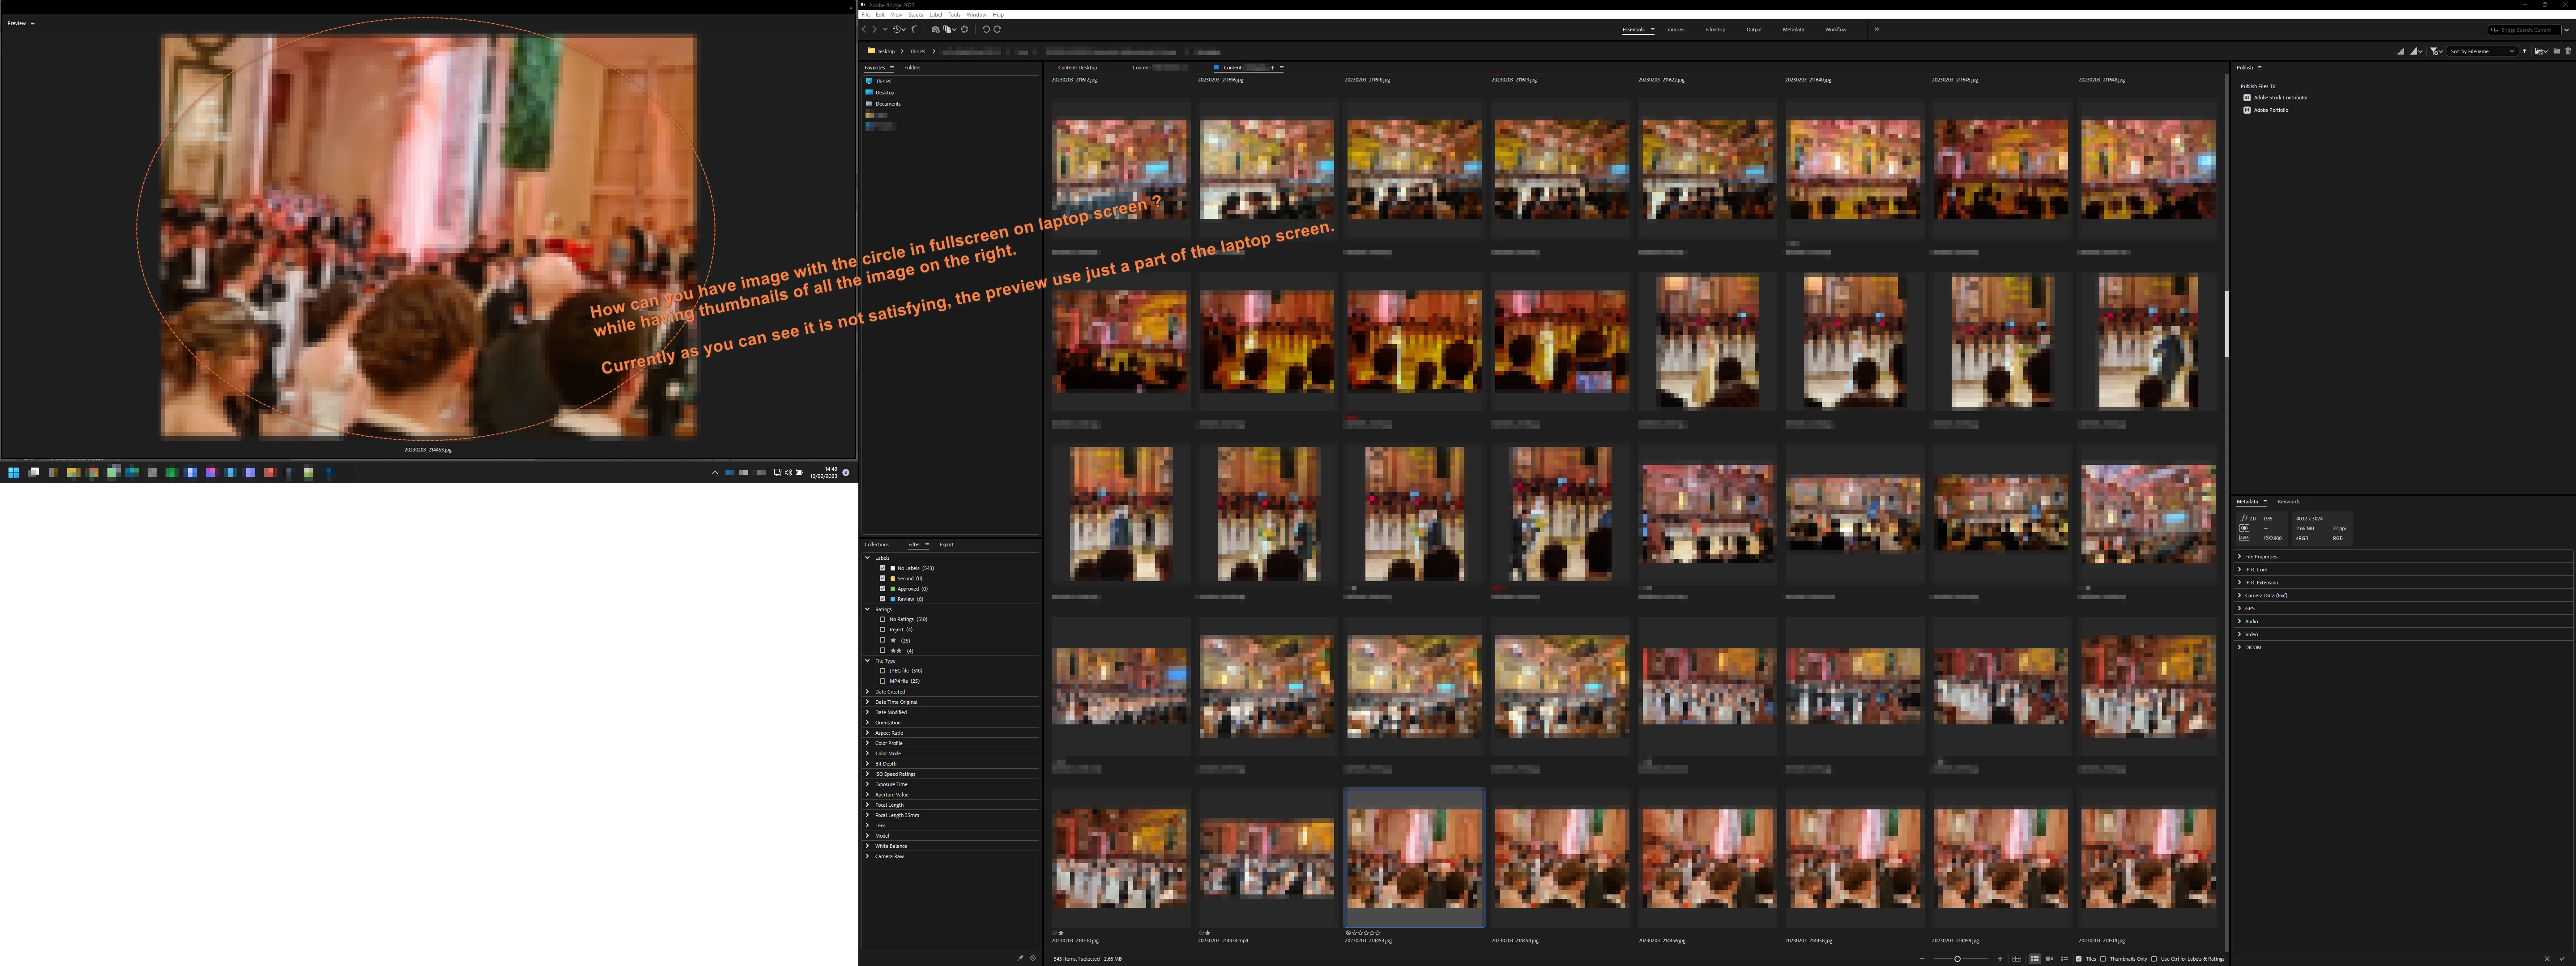Click the rotate 90° counterclockwise icon

click(986, 30)
